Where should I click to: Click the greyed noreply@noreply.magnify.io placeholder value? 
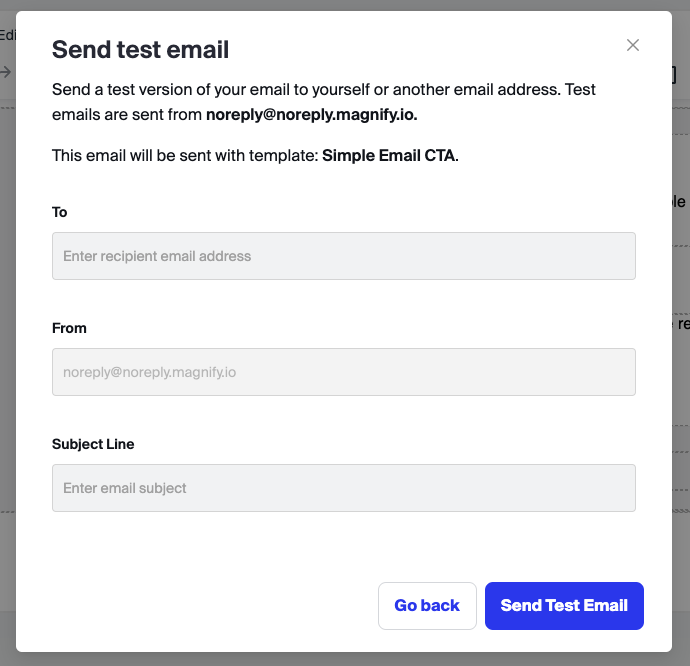[x=149, y=372]
